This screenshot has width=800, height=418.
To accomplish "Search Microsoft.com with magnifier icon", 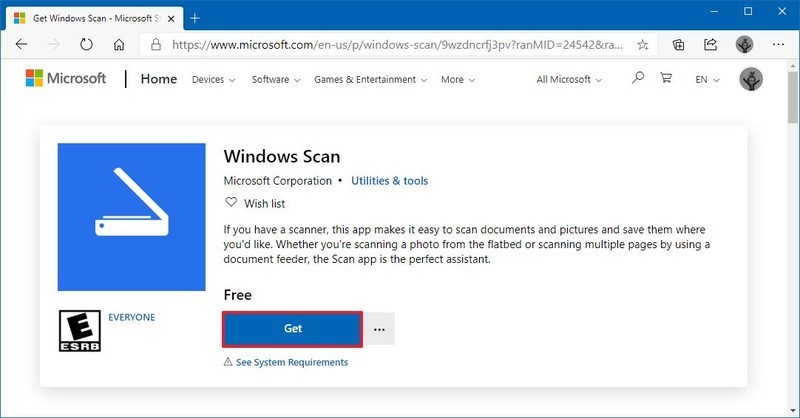I will click(638, 78).
